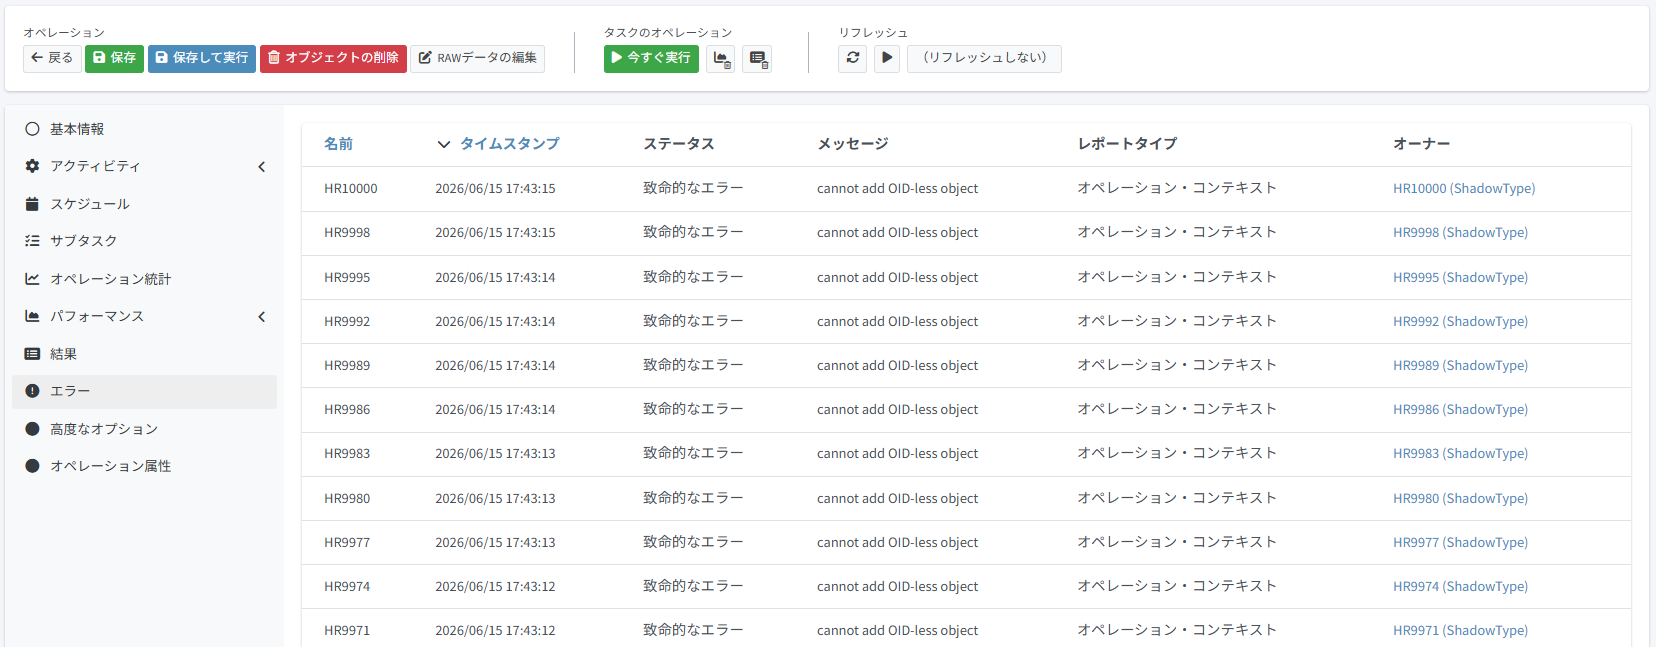Open owner link HR9998 (ShadowType)
Viewport: 1656px width, 647px height.
[1460, 232]
